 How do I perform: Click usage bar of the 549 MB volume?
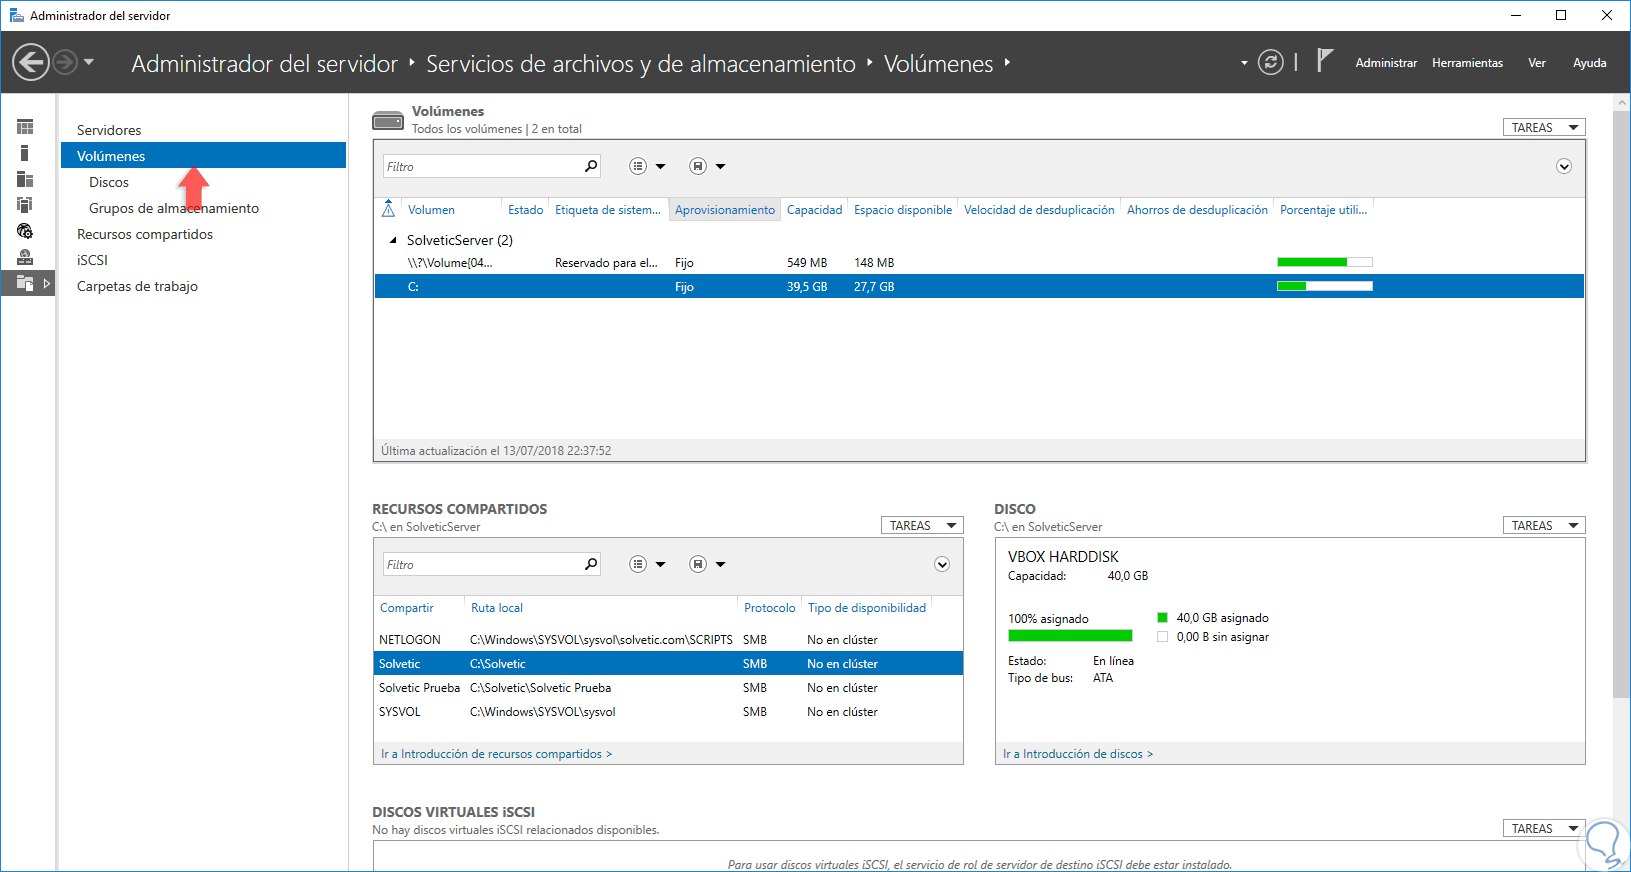tap(1325, 262)
